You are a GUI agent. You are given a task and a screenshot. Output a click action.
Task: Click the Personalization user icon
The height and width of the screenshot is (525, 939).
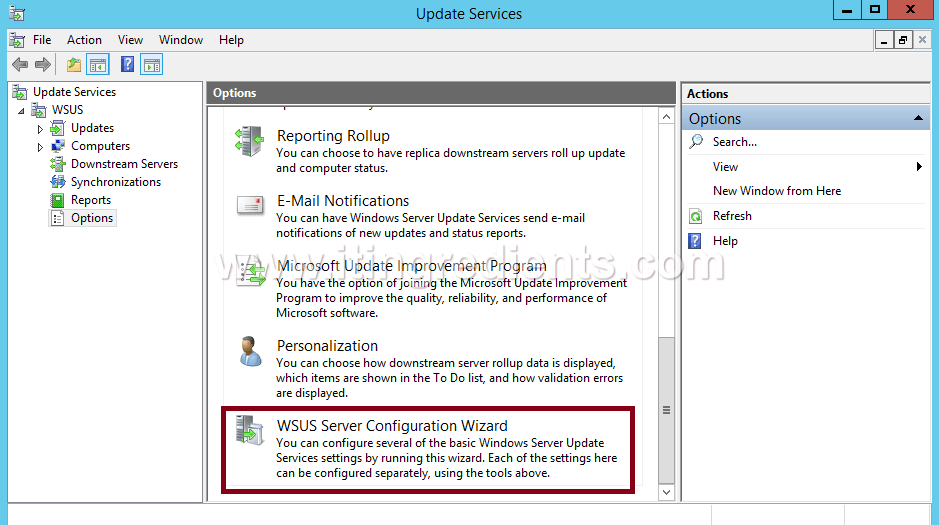click(250, 351)
